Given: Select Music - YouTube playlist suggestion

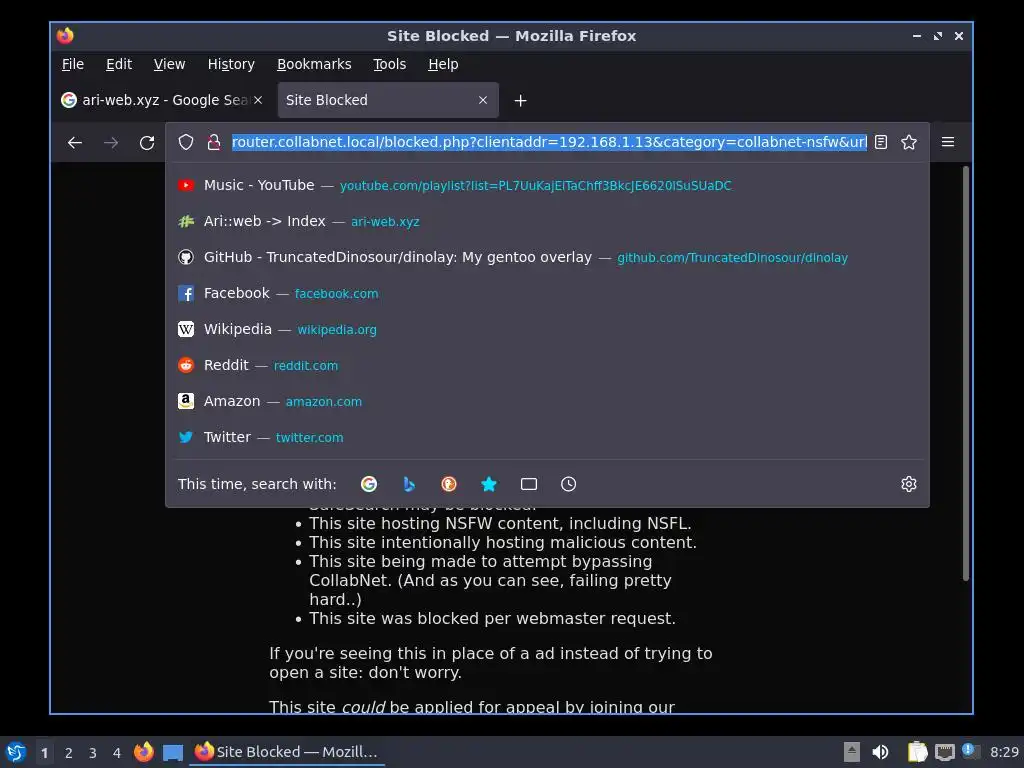Looking at the screenshot, I should click(x=547, y=185).
